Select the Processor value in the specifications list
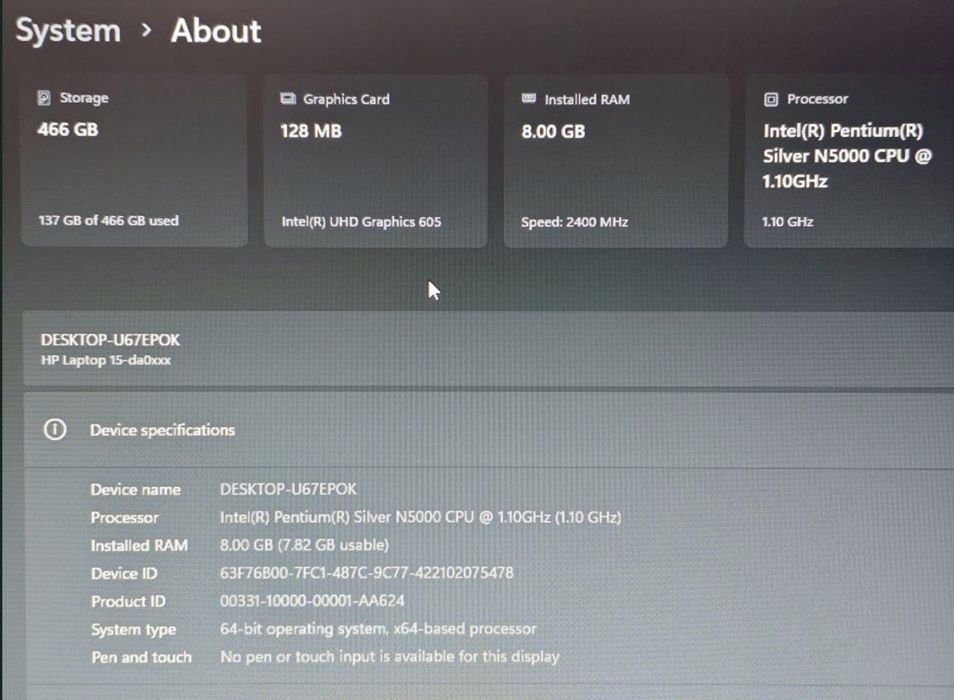This screenshot has width=954, height=700. [x=420, y=517]
